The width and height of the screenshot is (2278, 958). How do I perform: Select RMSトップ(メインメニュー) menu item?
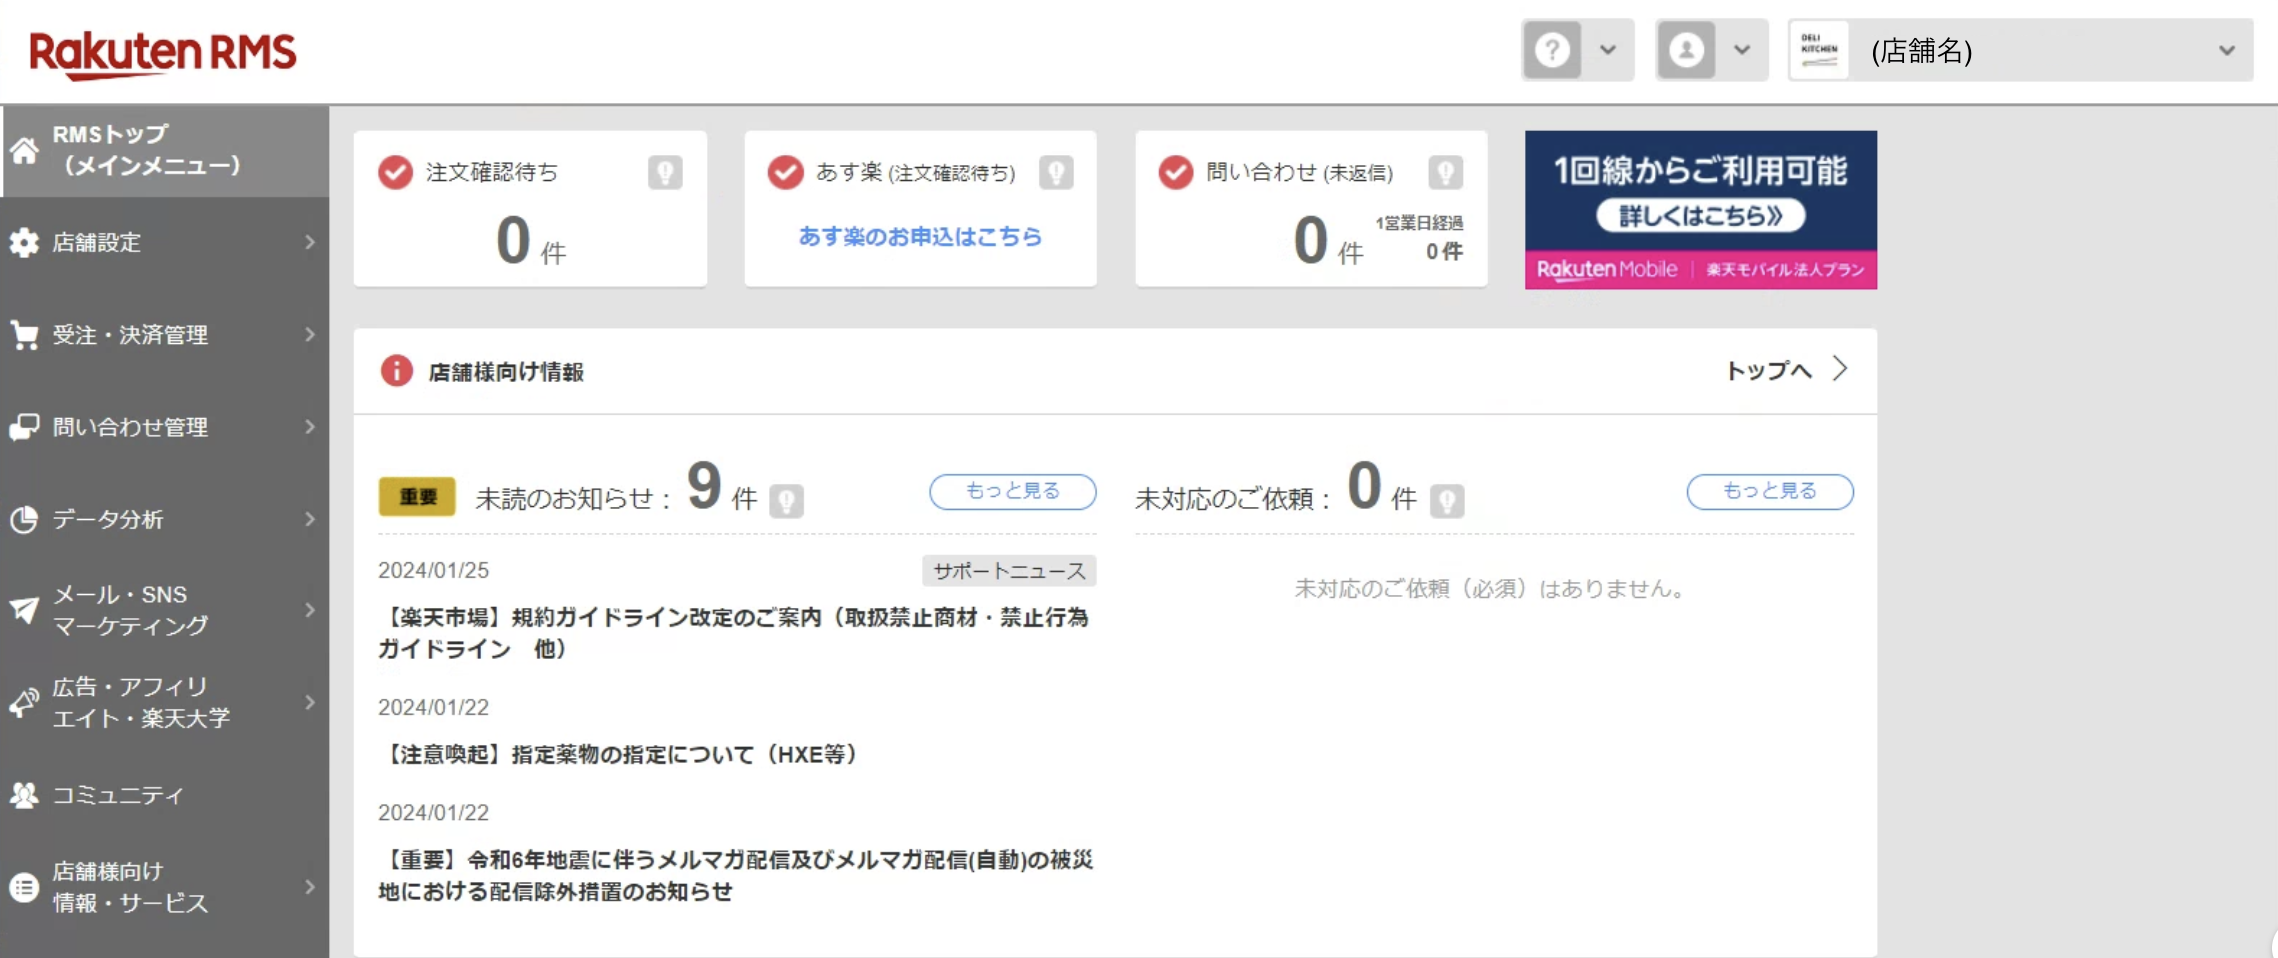(164, 150)
